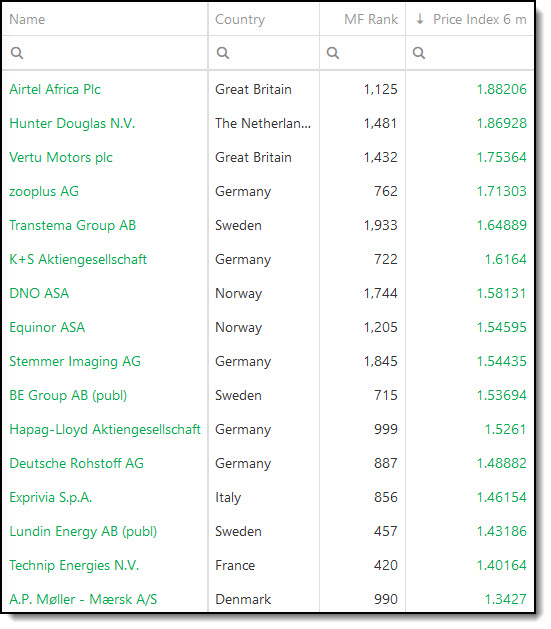
Task: Select price index value 1.5261
Action: 506,429
